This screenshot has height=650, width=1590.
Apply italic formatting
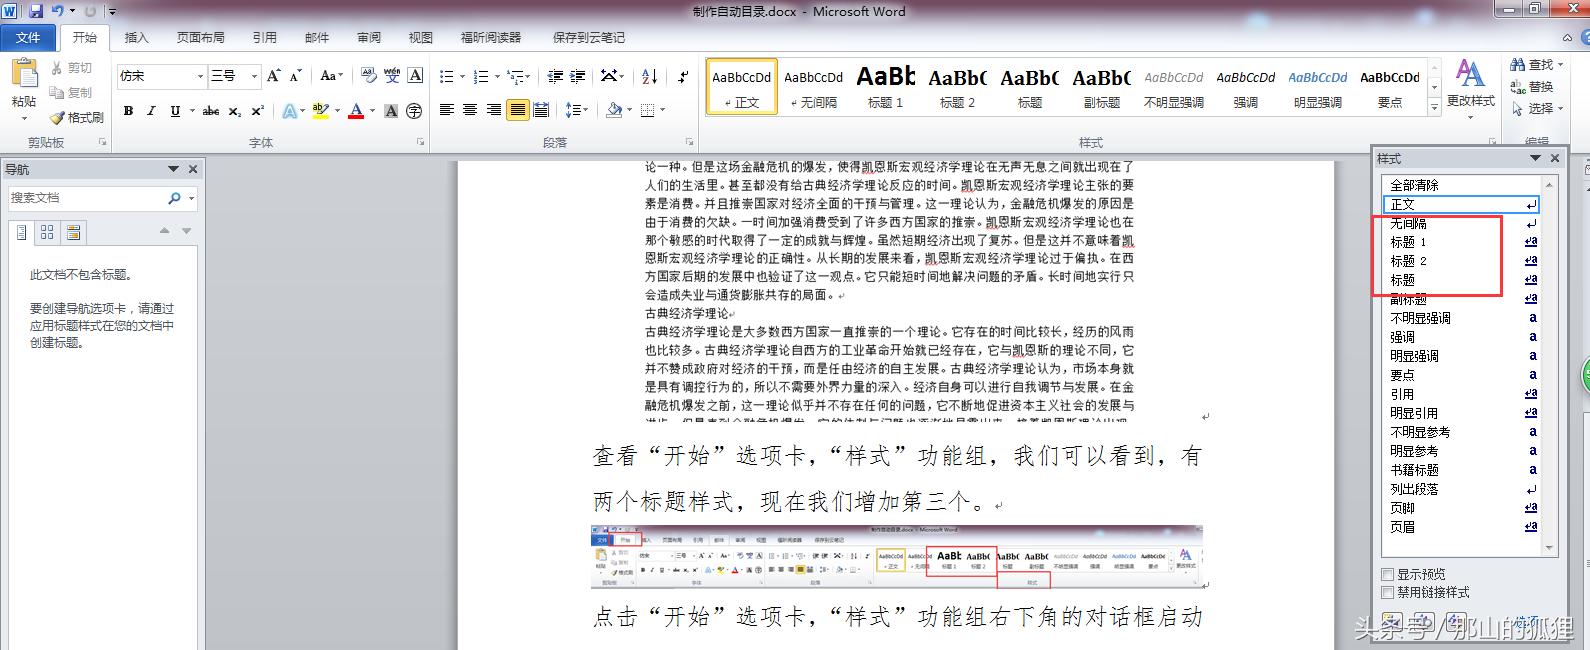151,111
